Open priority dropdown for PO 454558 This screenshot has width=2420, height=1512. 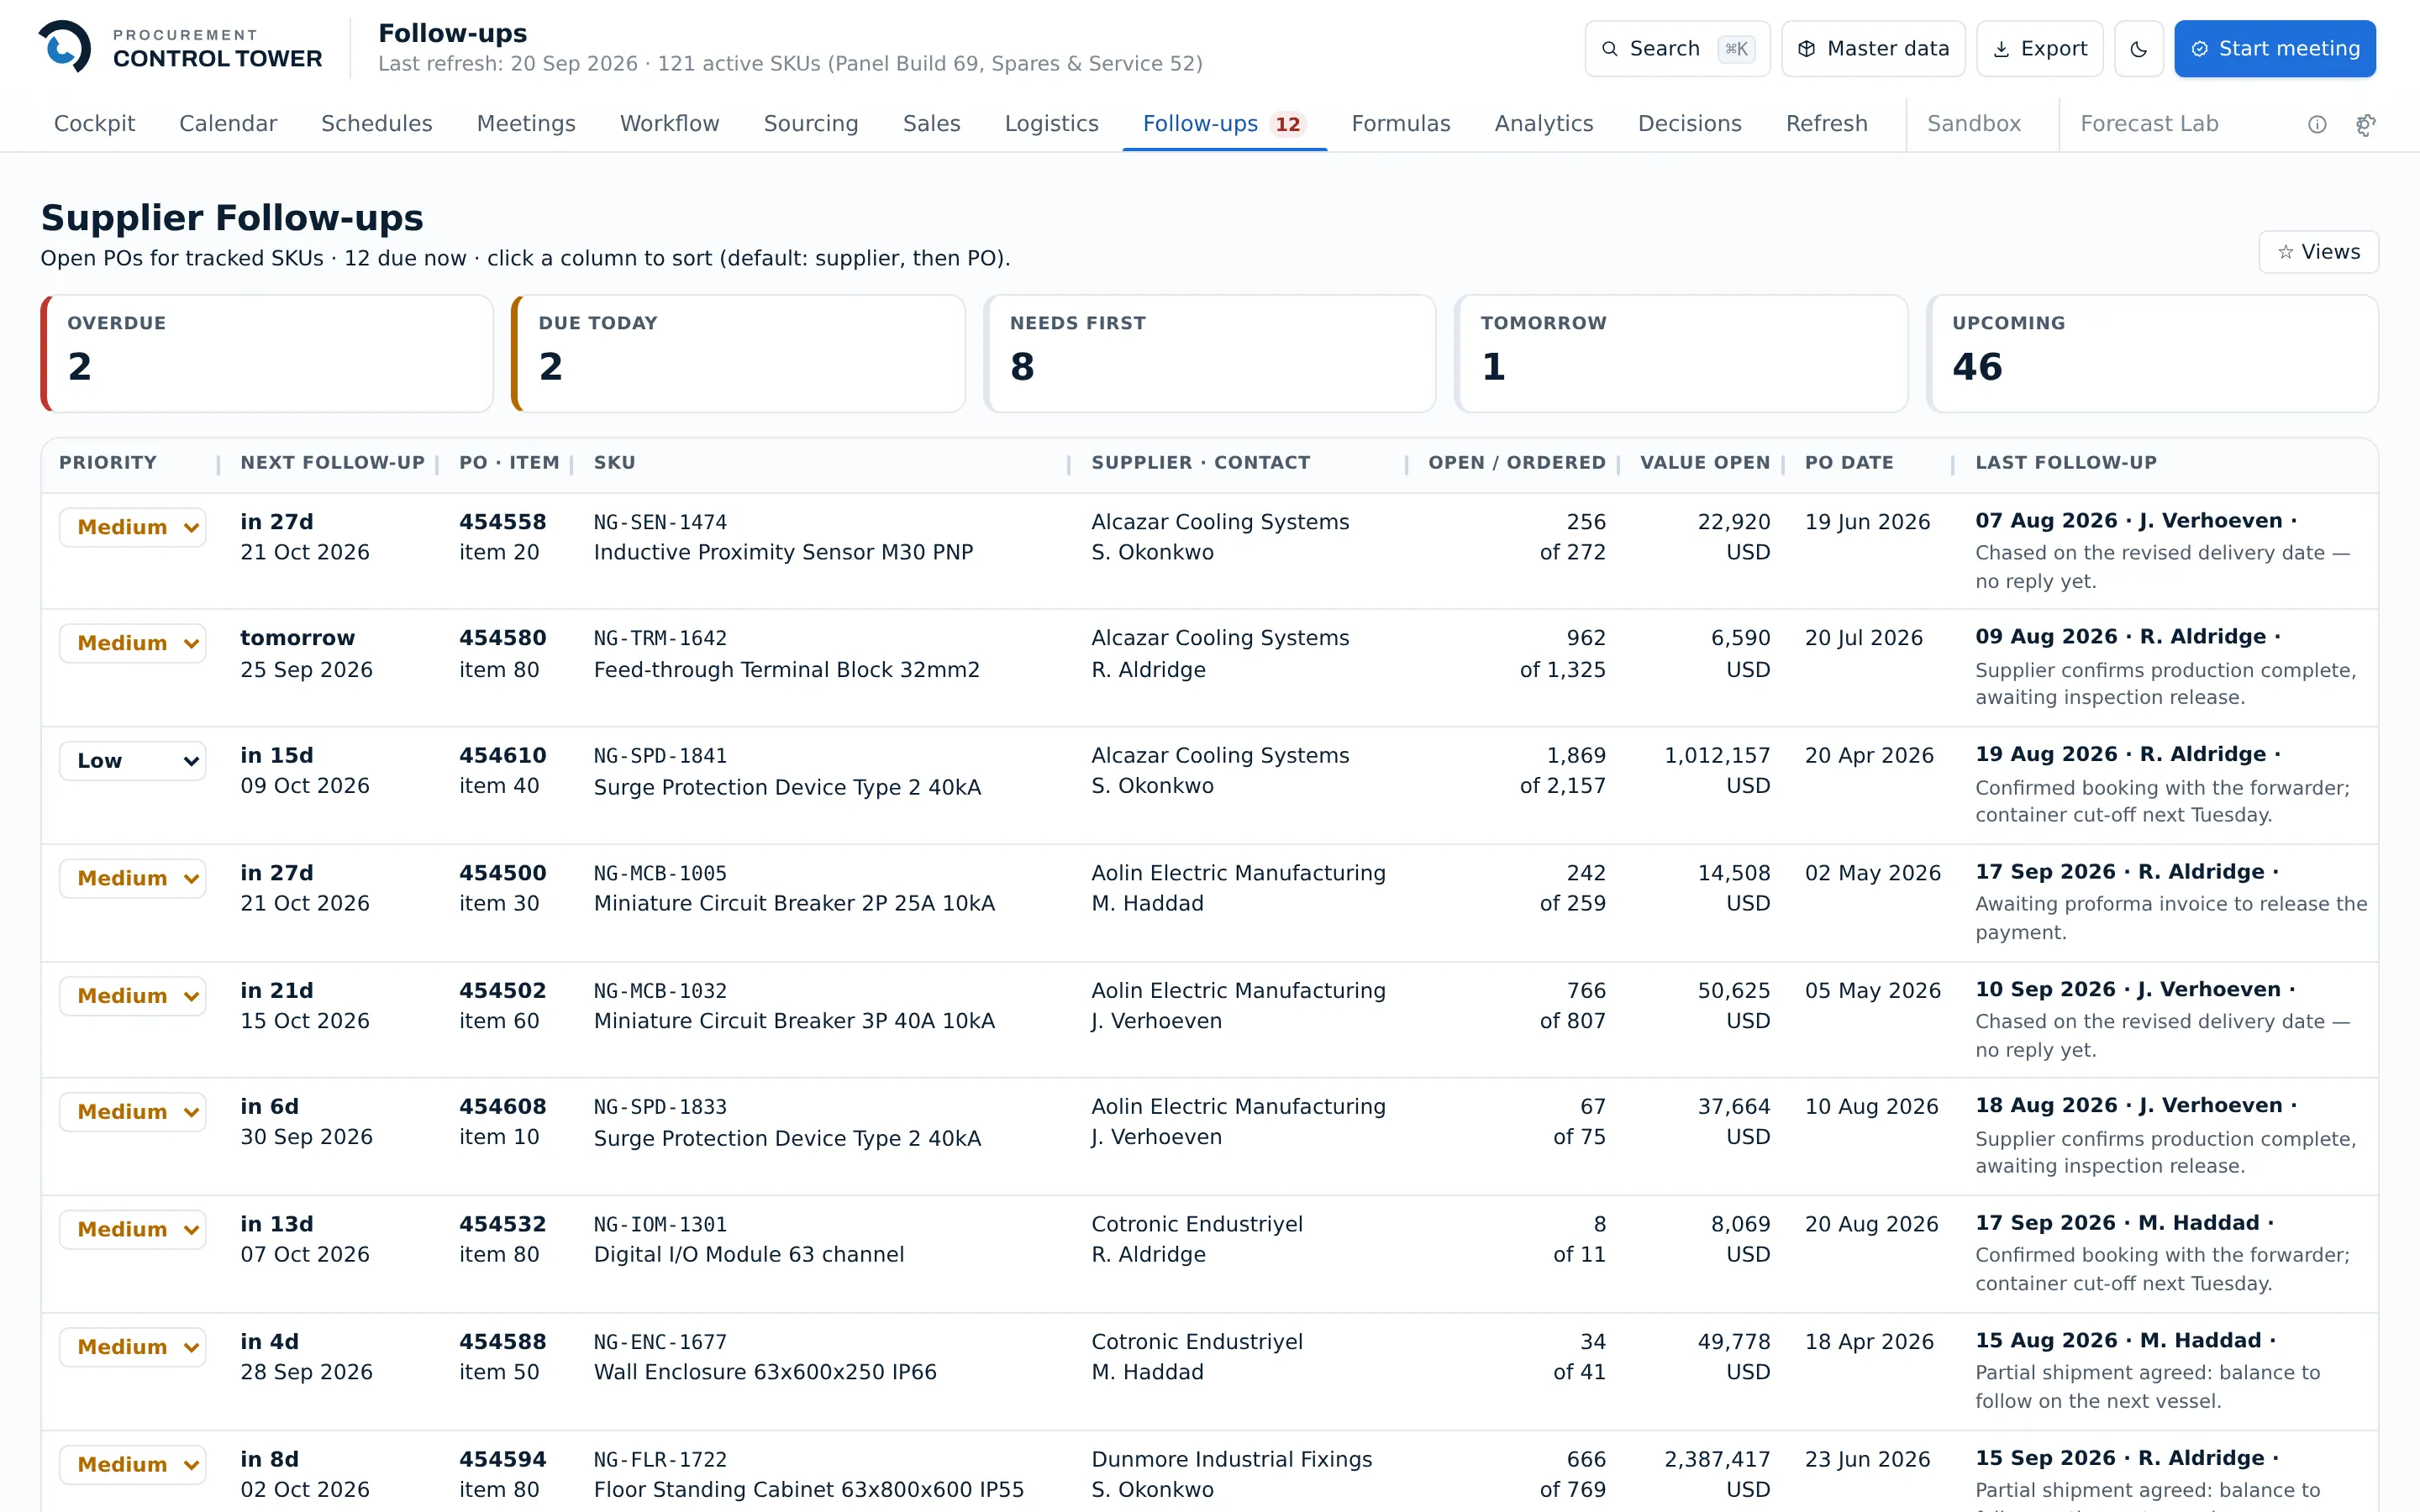[x=133, y=527]
